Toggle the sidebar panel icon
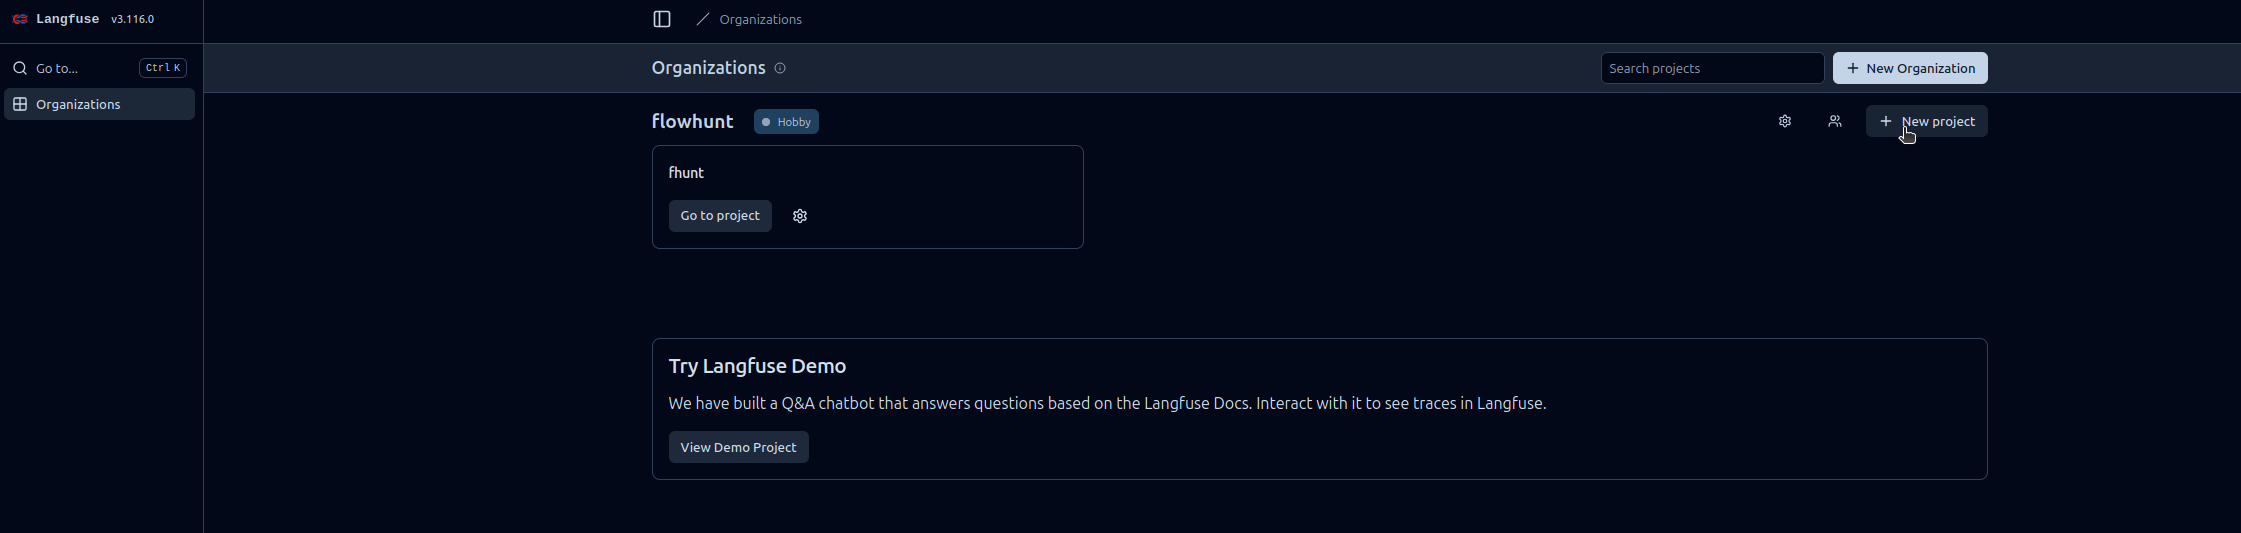The image size is (2241, 533). pos(662,19)
